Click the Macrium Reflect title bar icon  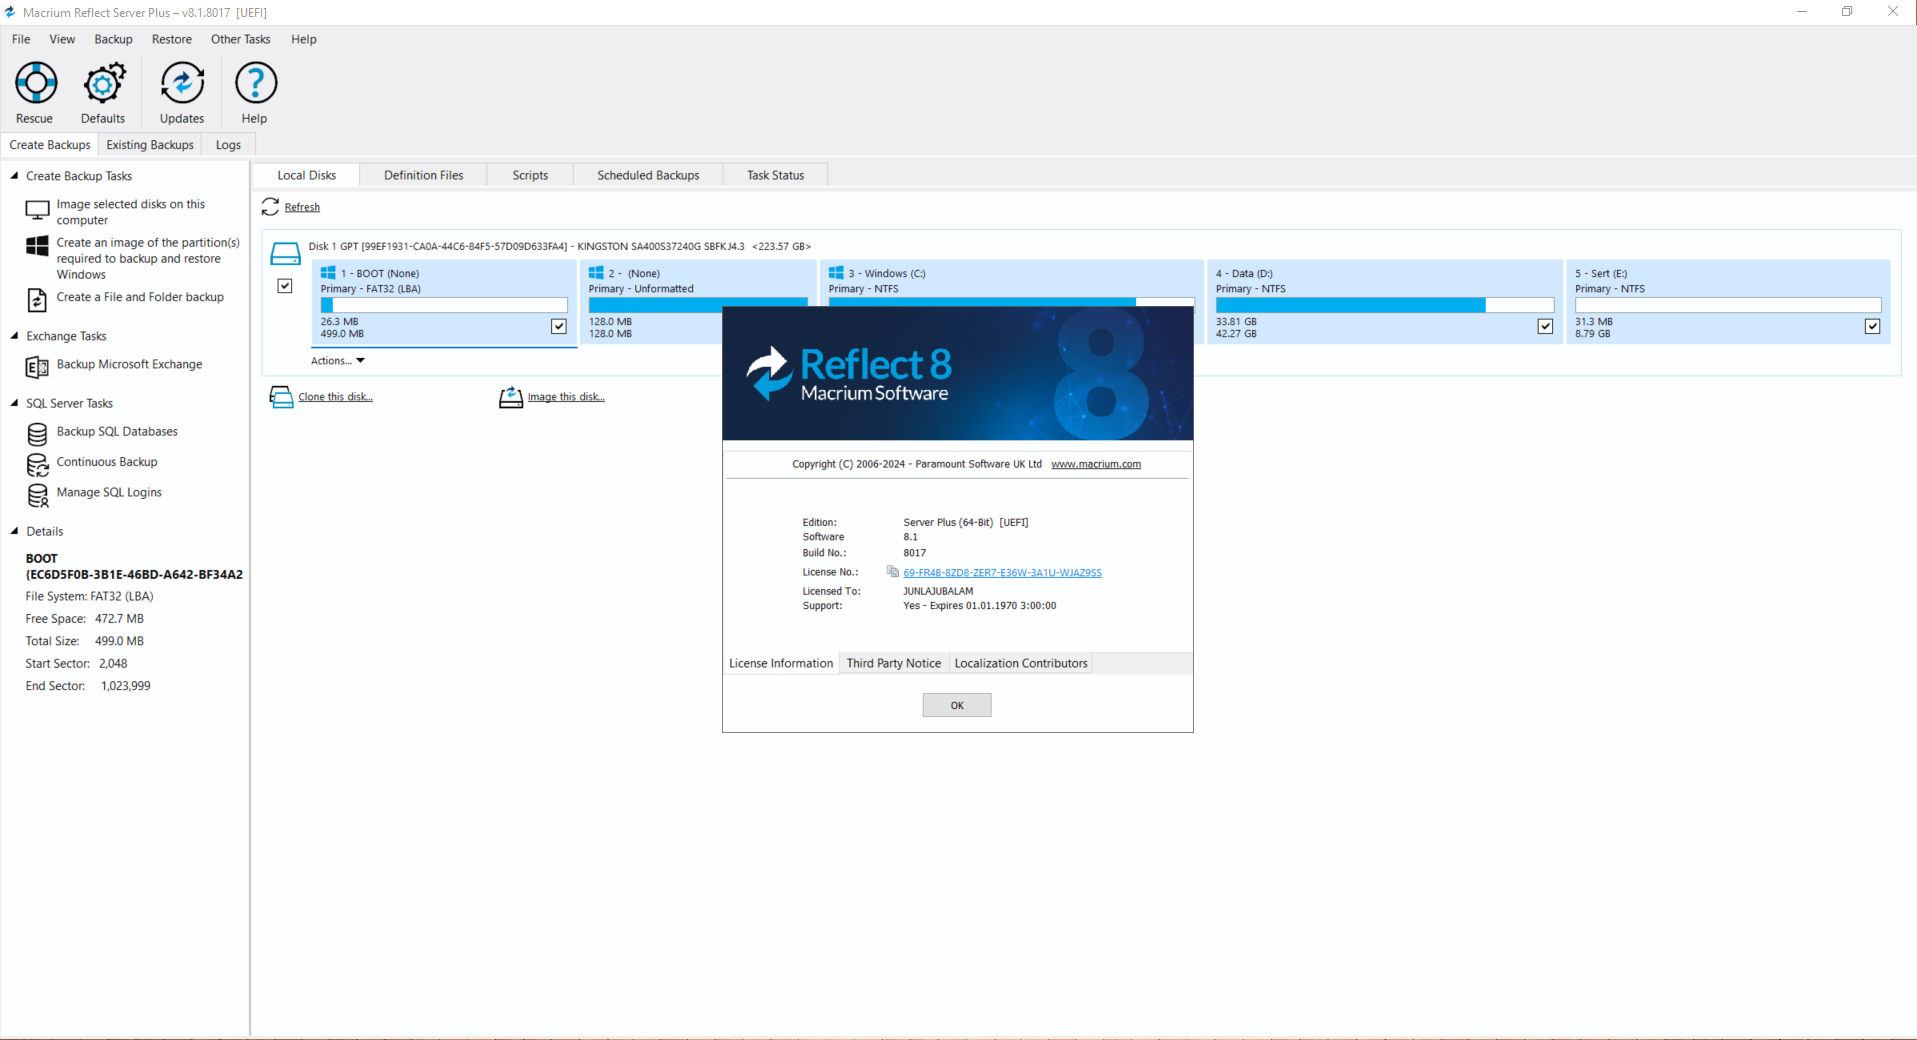[11, 12]
